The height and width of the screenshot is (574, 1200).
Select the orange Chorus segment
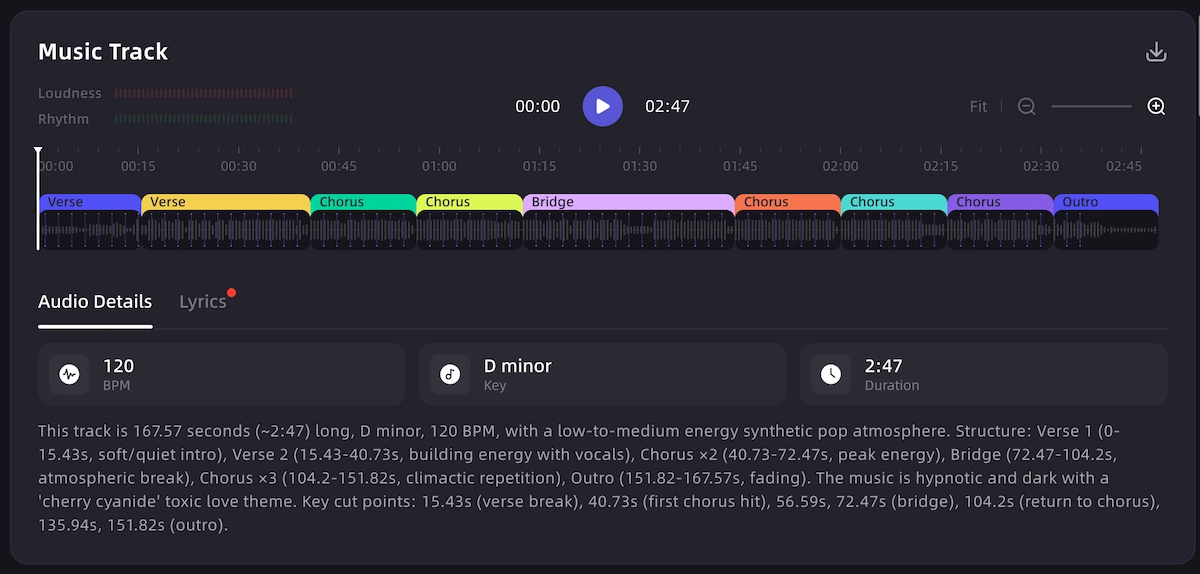point(788,202)
